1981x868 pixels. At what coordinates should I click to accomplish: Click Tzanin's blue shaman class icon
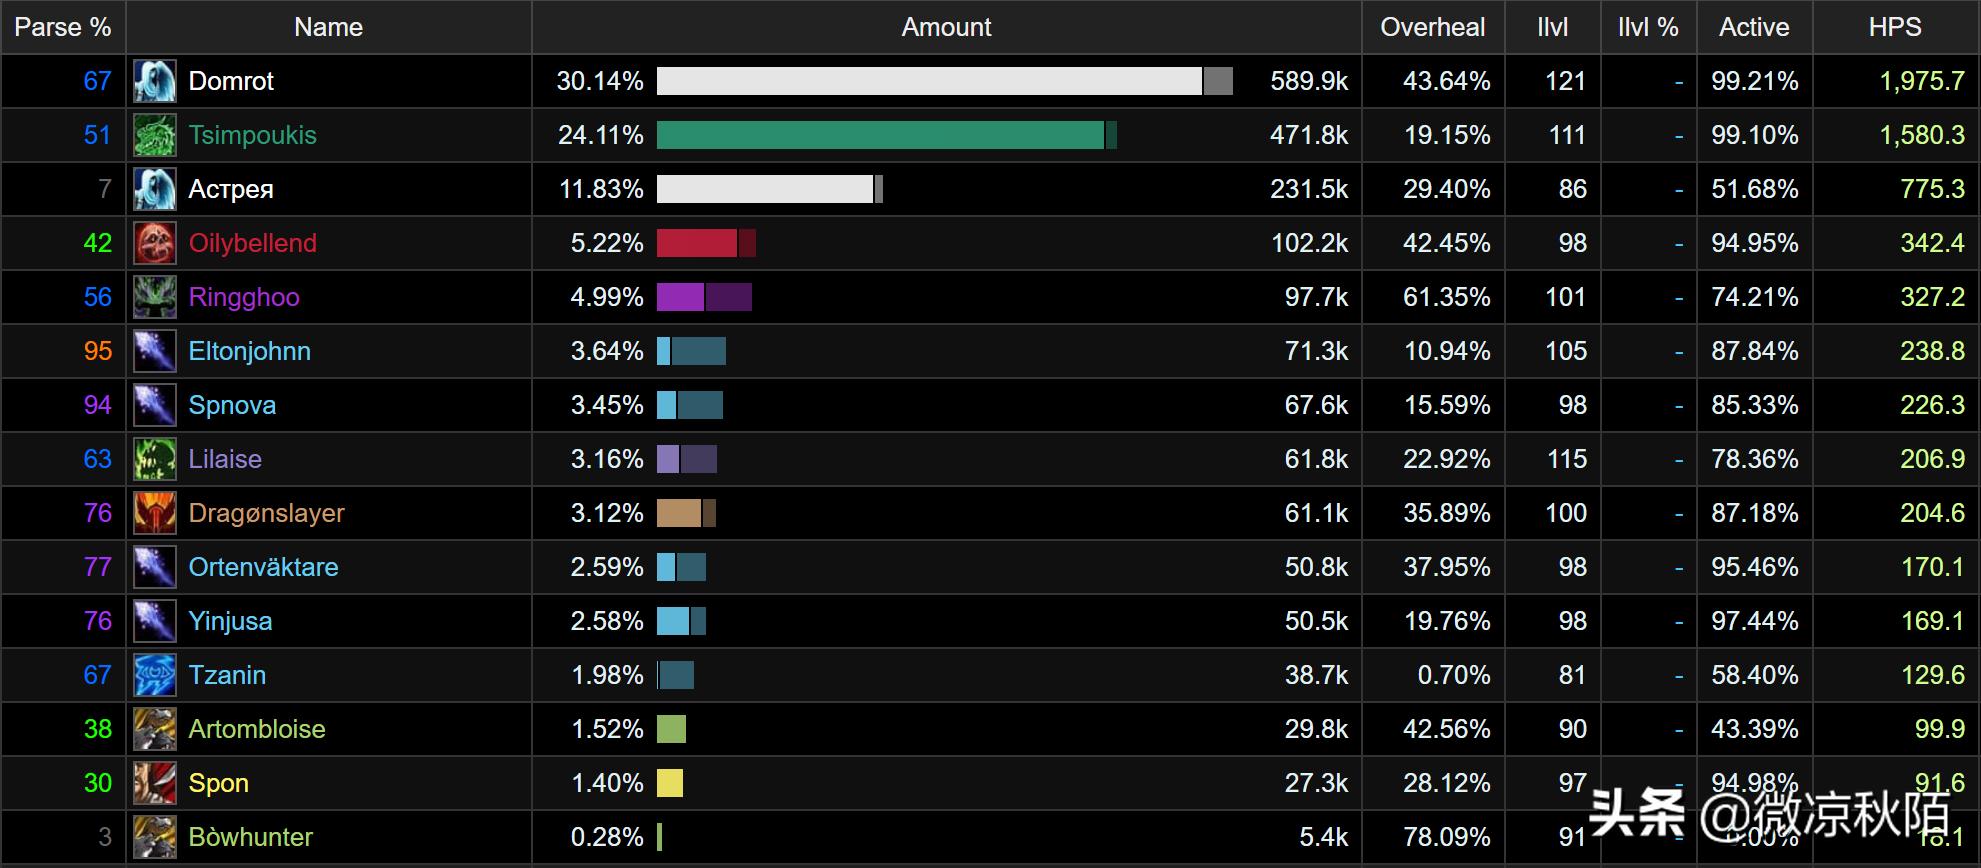tap(155, 675)
